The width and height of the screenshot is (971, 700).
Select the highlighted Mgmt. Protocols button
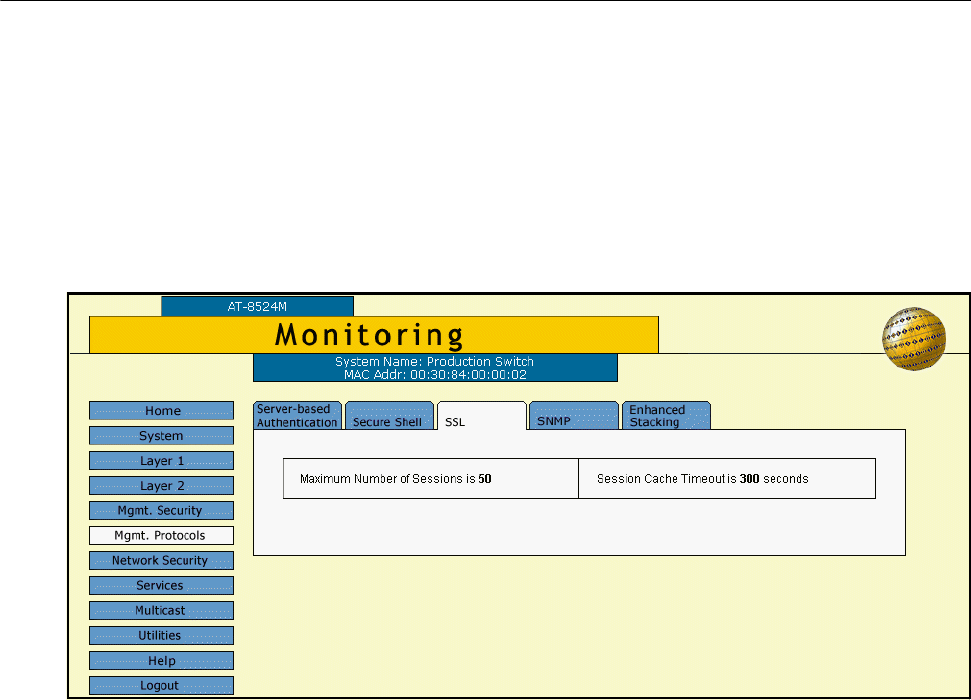[x=161, y=536]
